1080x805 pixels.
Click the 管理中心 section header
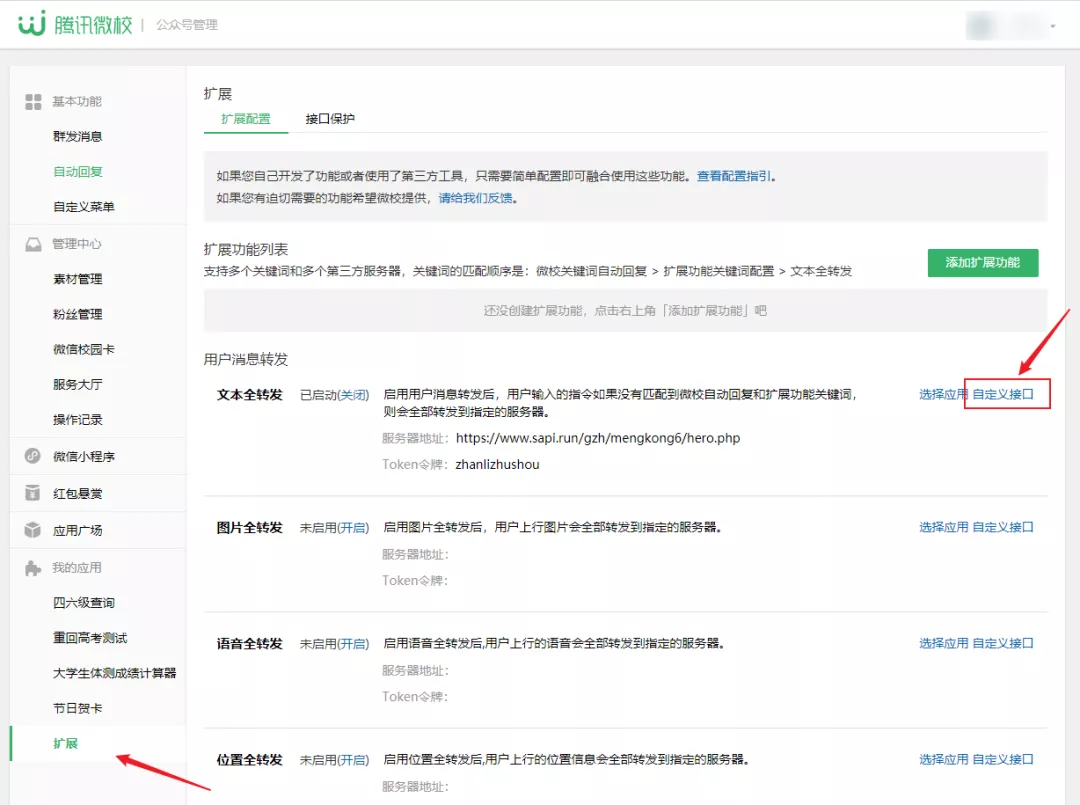point(77,244)
